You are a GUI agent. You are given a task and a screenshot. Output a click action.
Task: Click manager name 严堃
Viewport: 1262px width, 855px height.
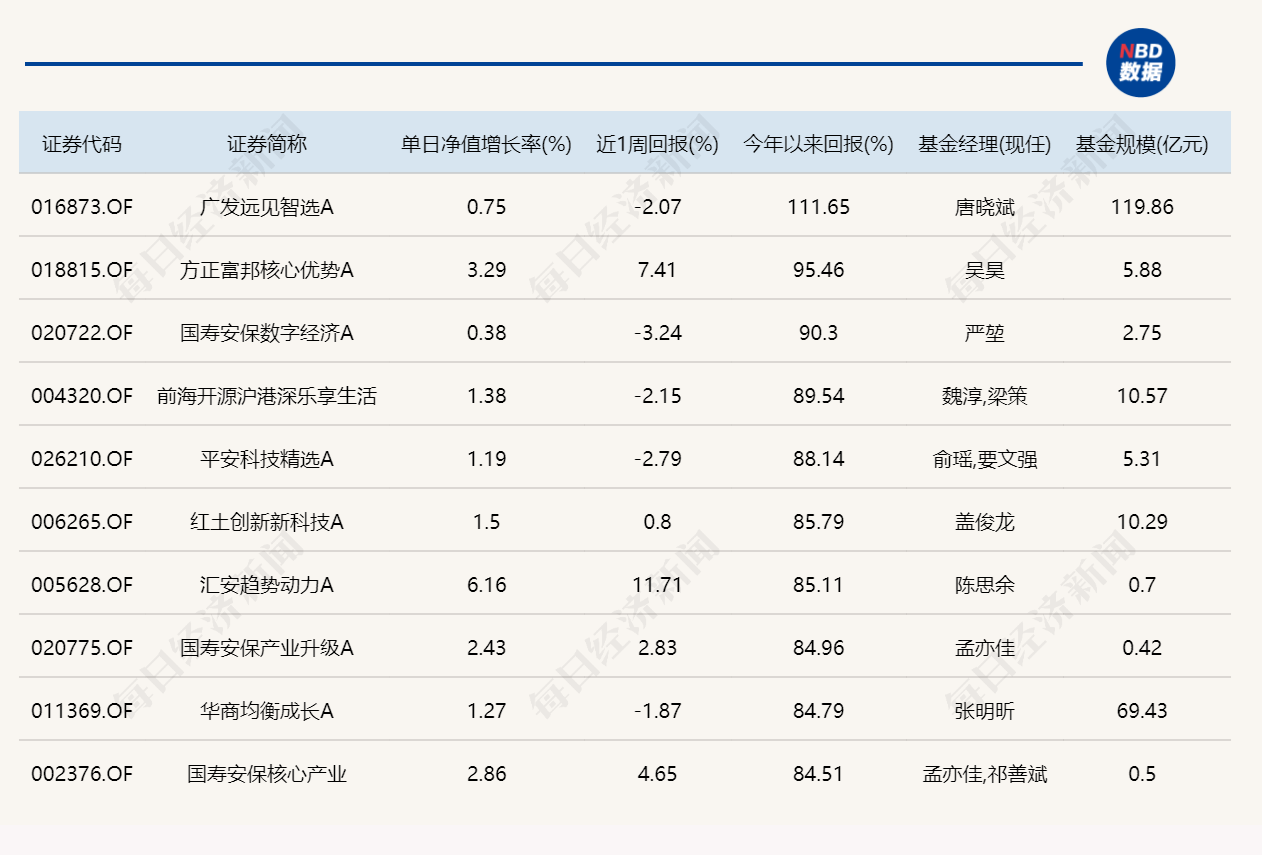point(984,333)
